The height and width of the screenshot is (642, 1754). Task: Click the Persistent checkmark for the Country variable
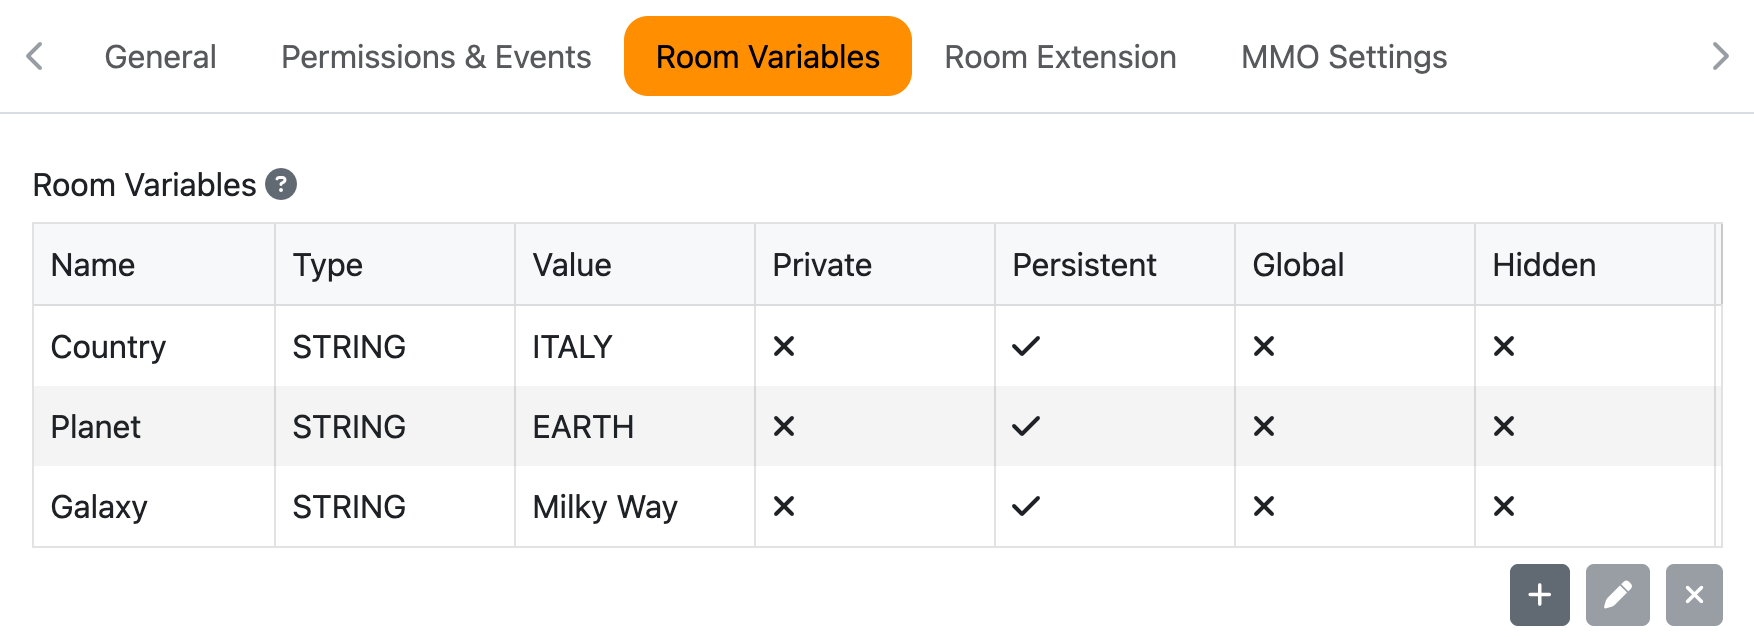1026,346
